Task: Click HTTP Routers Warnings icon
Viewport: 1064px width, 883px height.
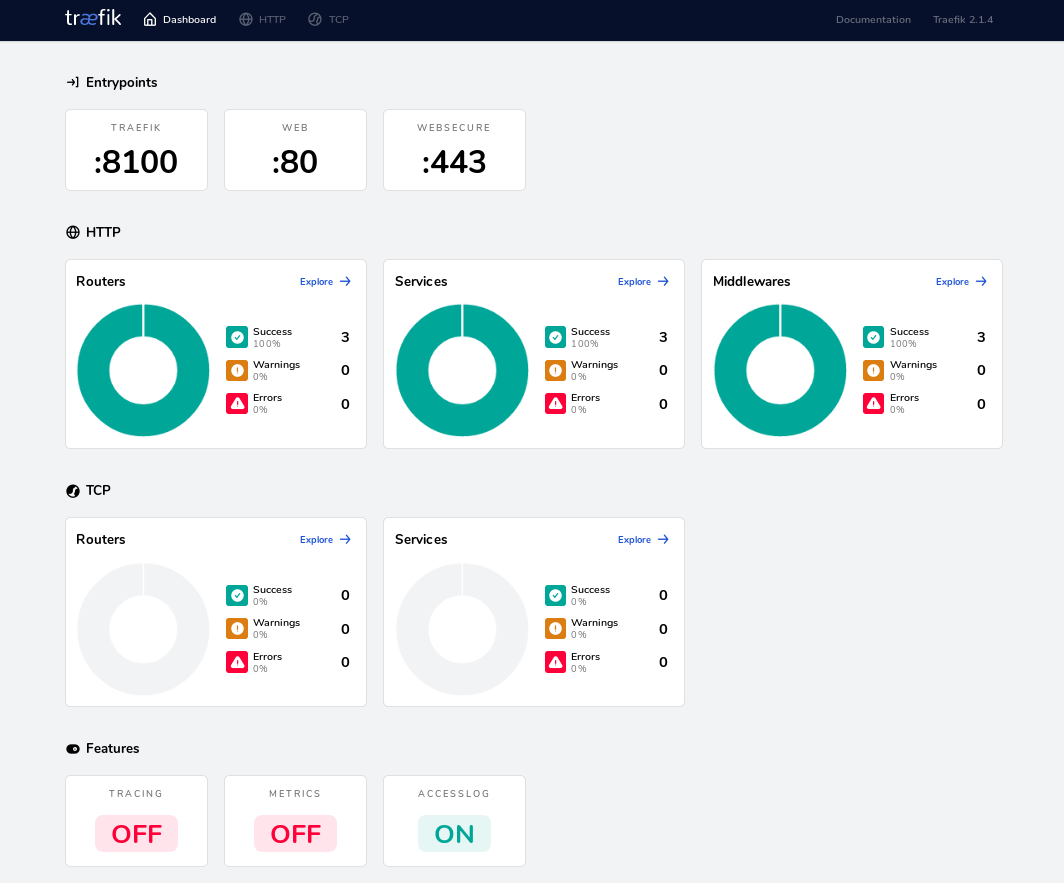Action: pos(237,371)
